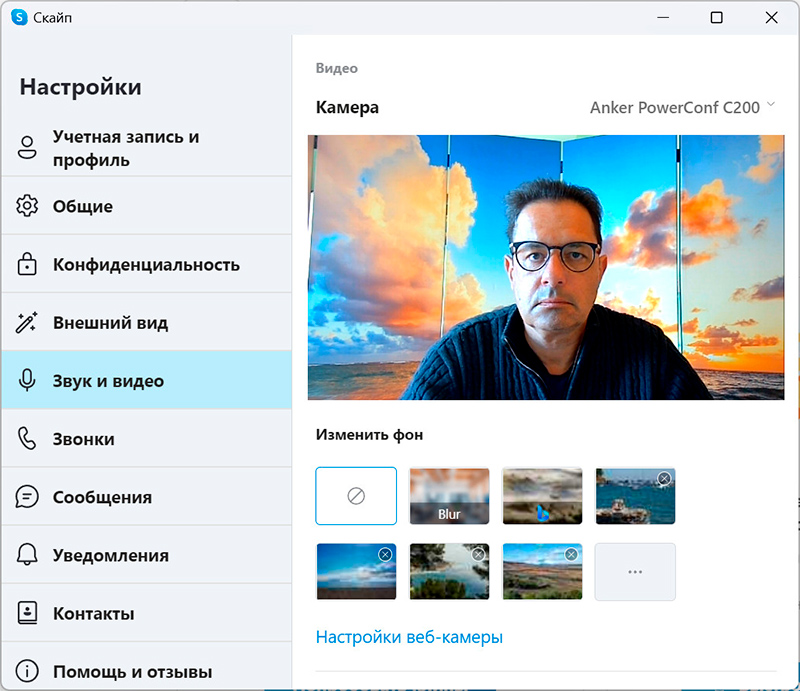Expand the Anker PowerConf C200 camera dropdown
This screenshot has height=691, width=800.
point(682,107)
